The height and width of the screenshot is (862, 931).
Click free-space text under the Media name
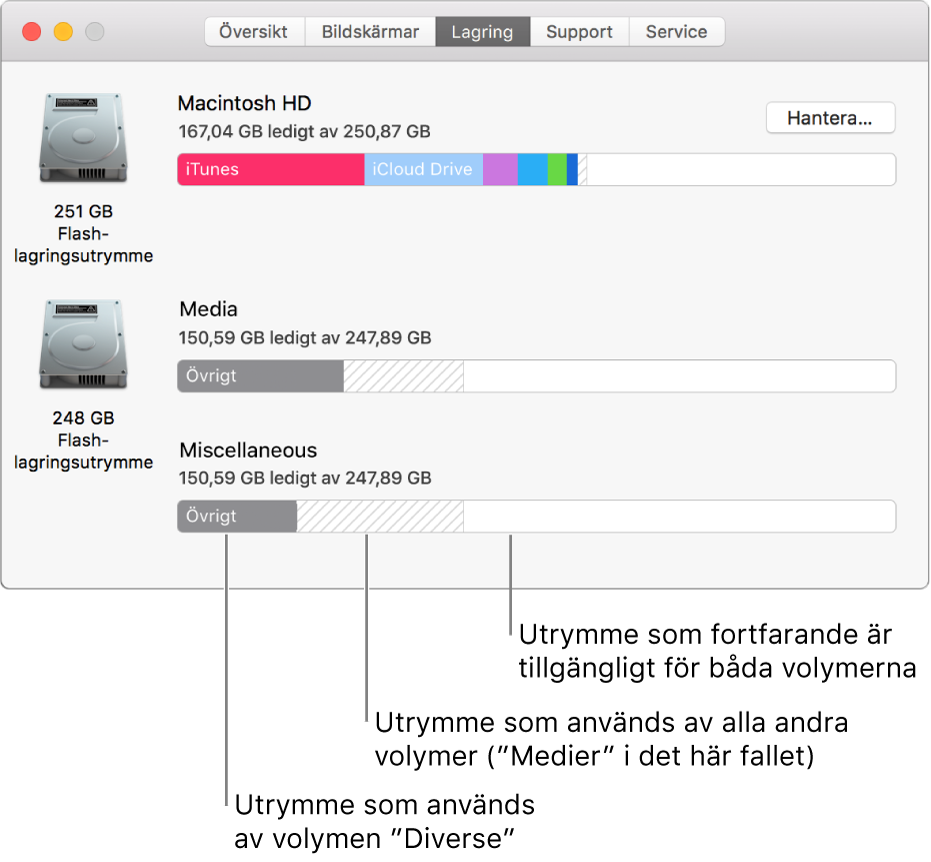[x=305, y=338]
